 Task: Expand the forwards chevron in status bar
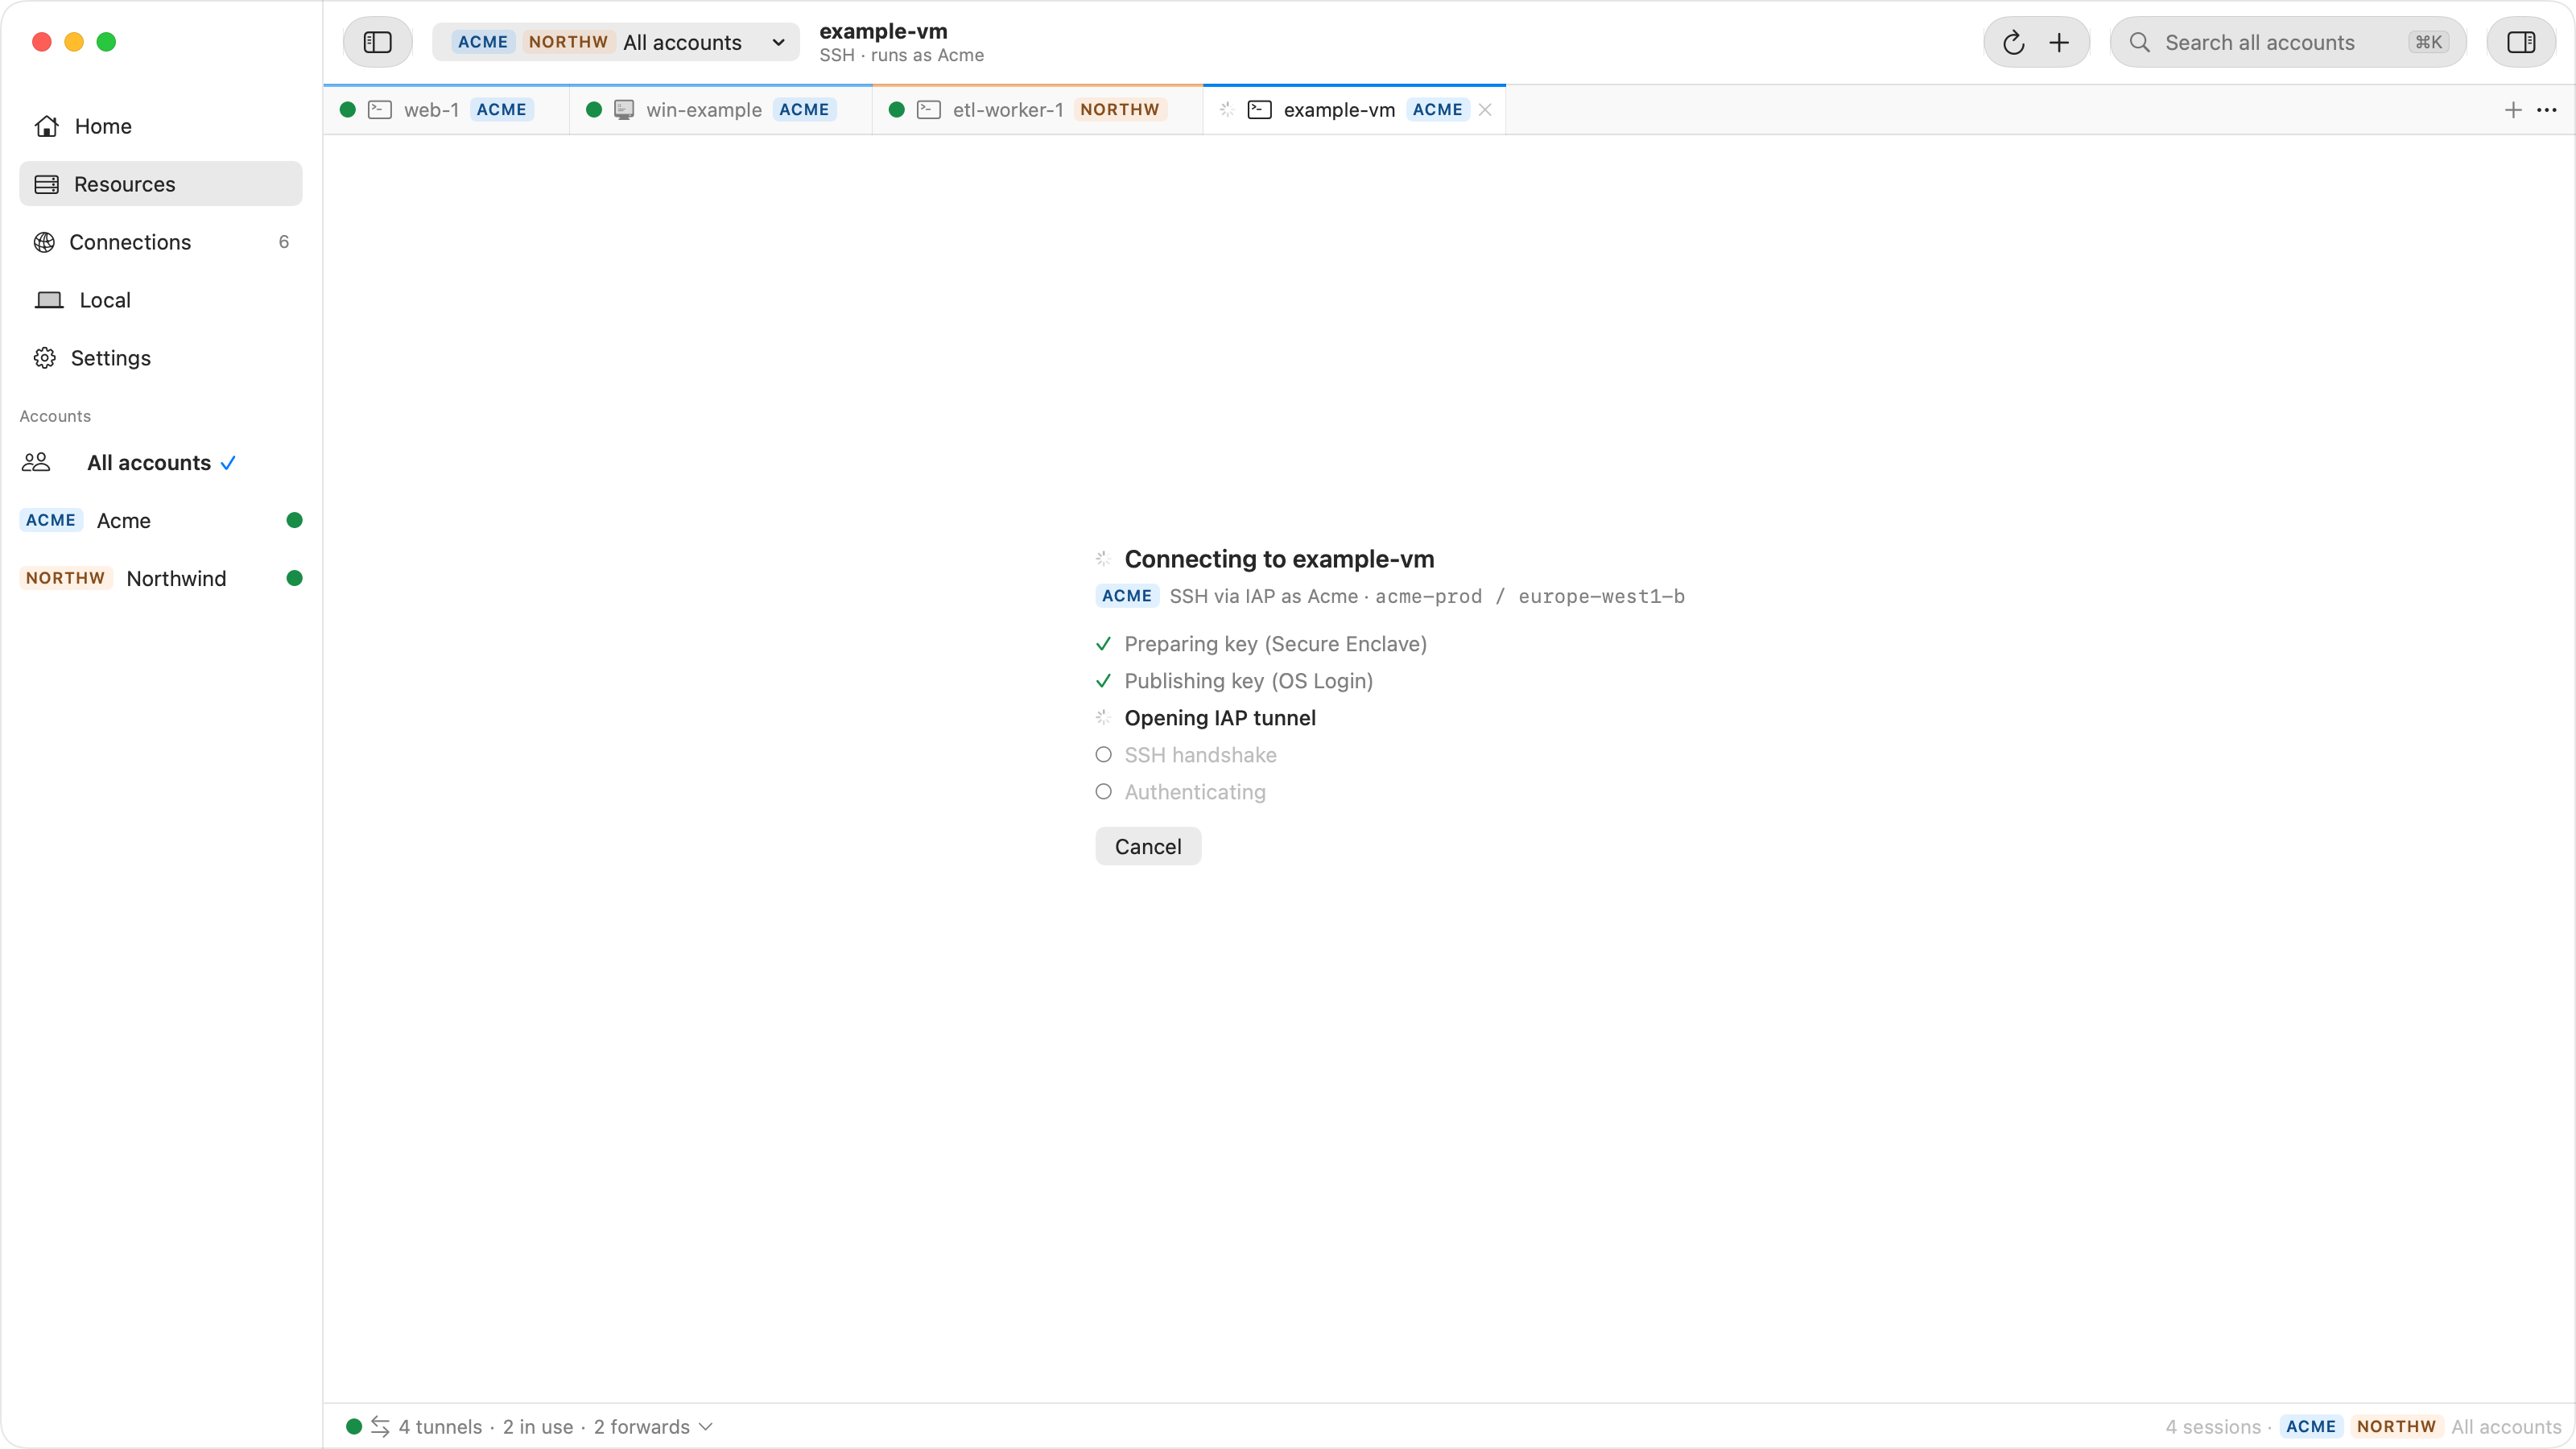pos(706,1427)
